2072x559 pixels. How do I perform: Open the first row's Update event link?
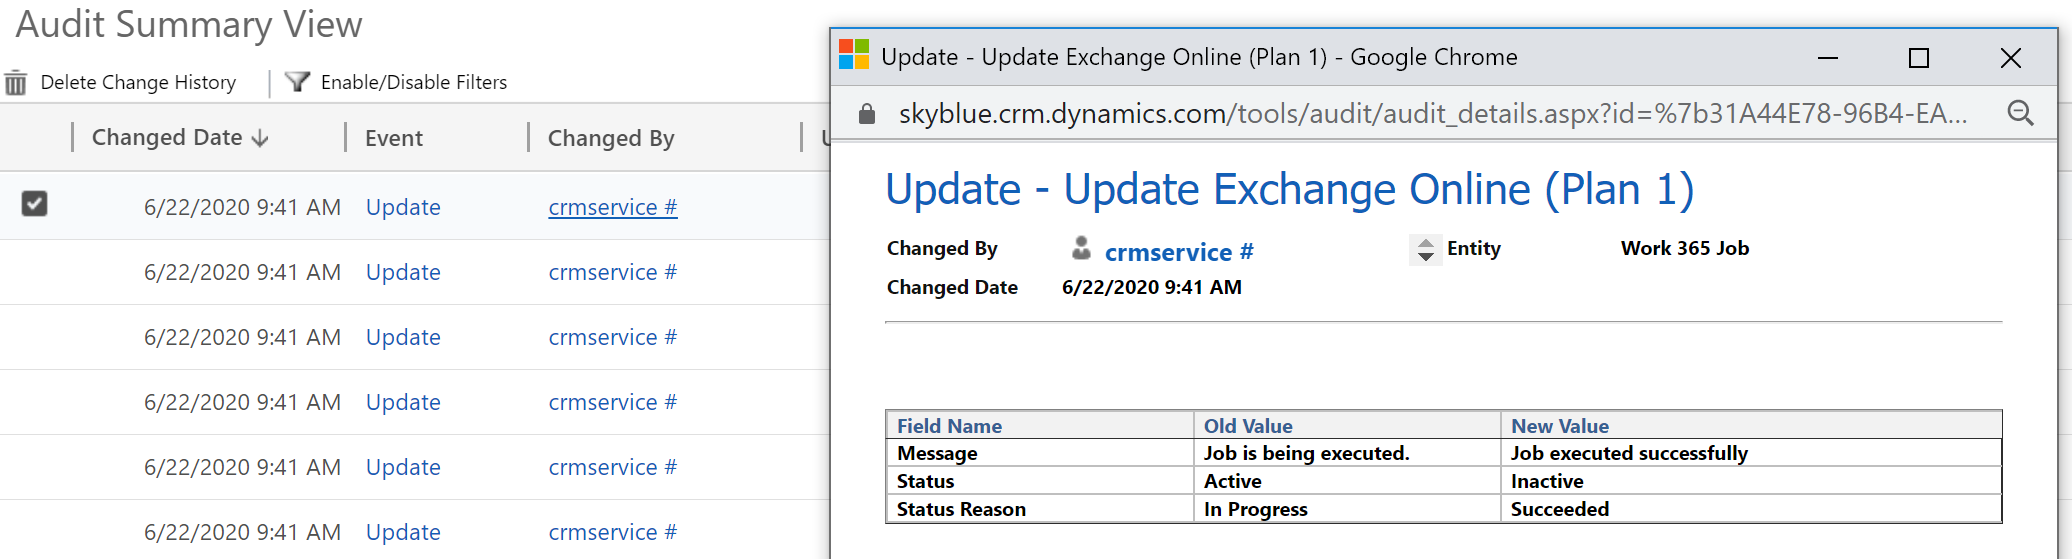403,207
